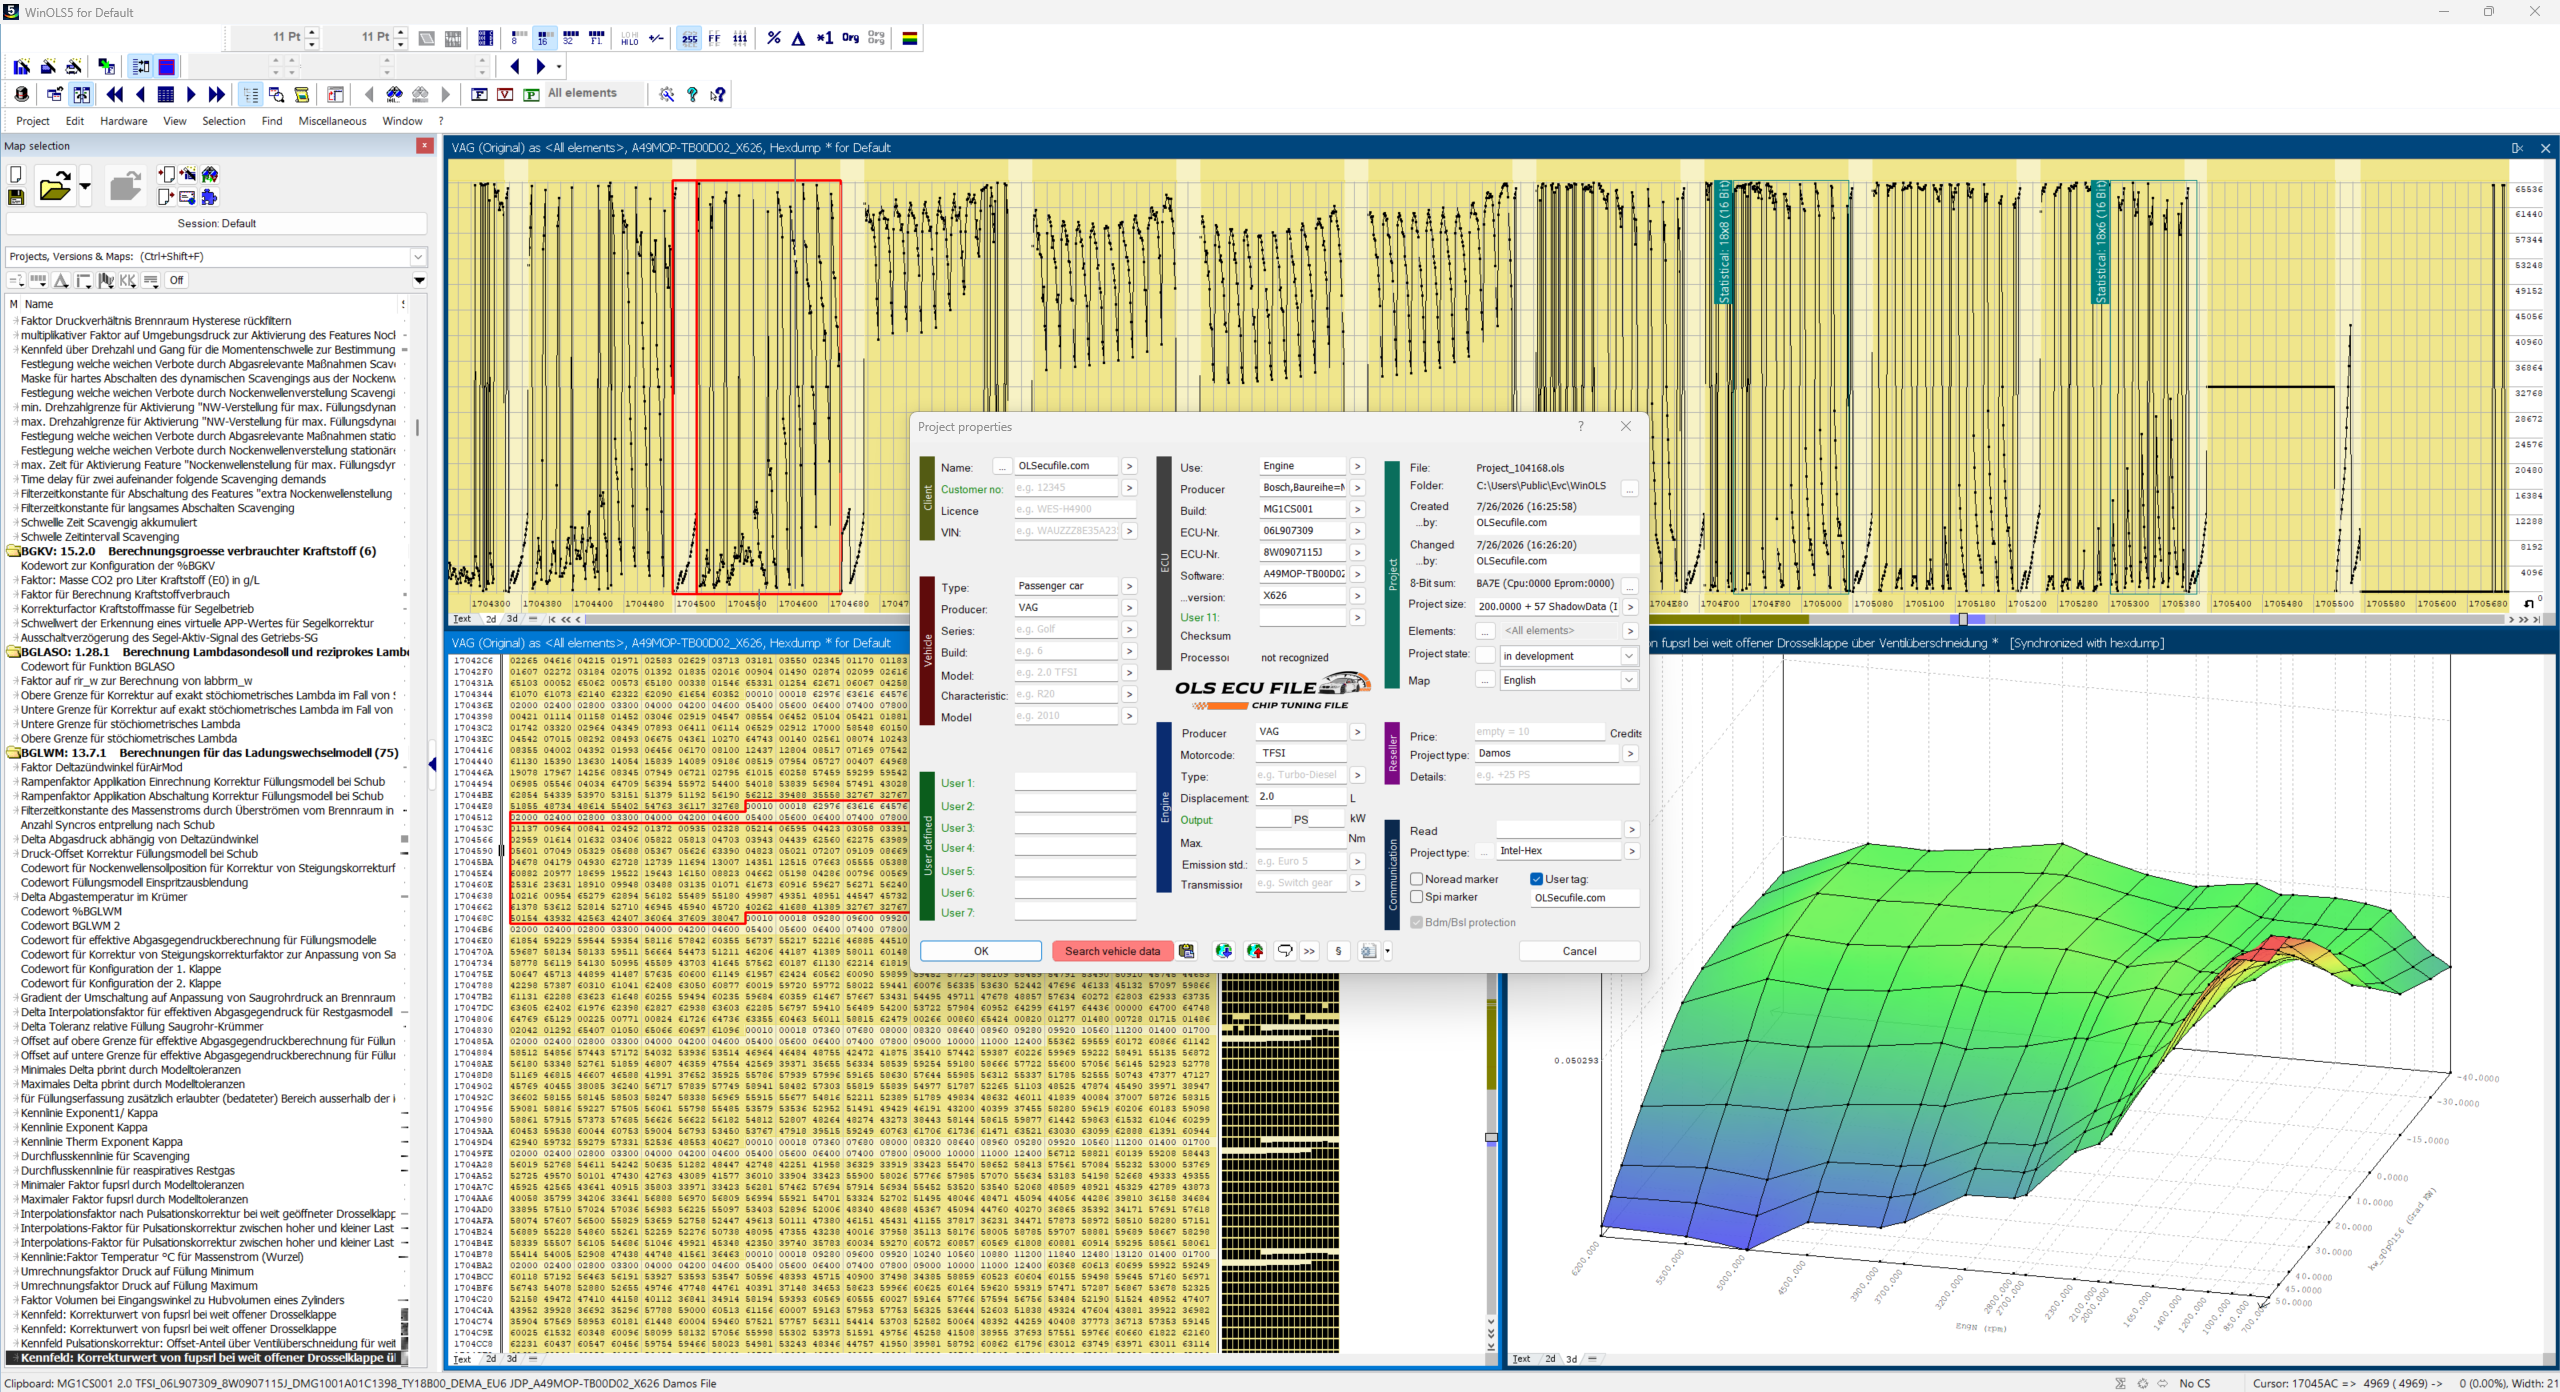The image size is (2560, 1392).
Task: Open the black triangle menu in Map selection
Action: (420, 281)
